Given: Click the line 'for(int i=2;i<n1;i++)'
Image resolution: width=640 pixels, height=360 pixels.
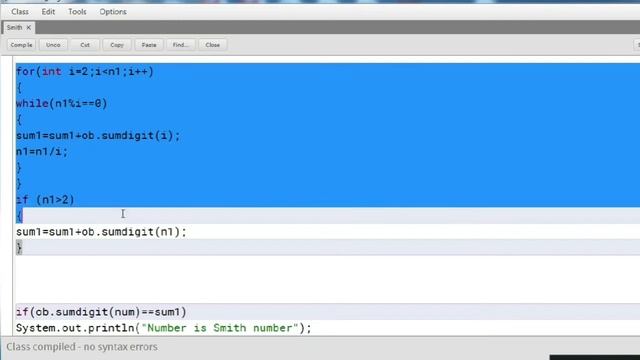Looking at the screenshot, I should [x=85, y=72].
